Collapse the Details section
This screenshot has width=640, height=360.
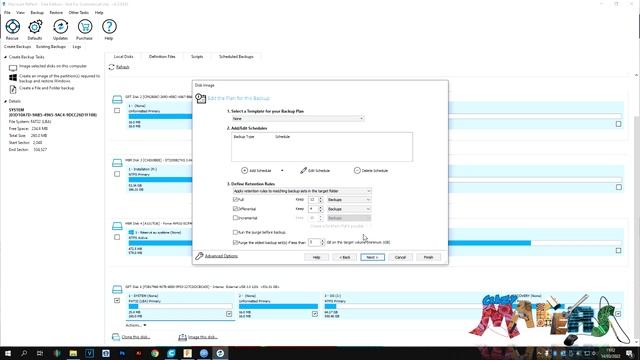5,101
